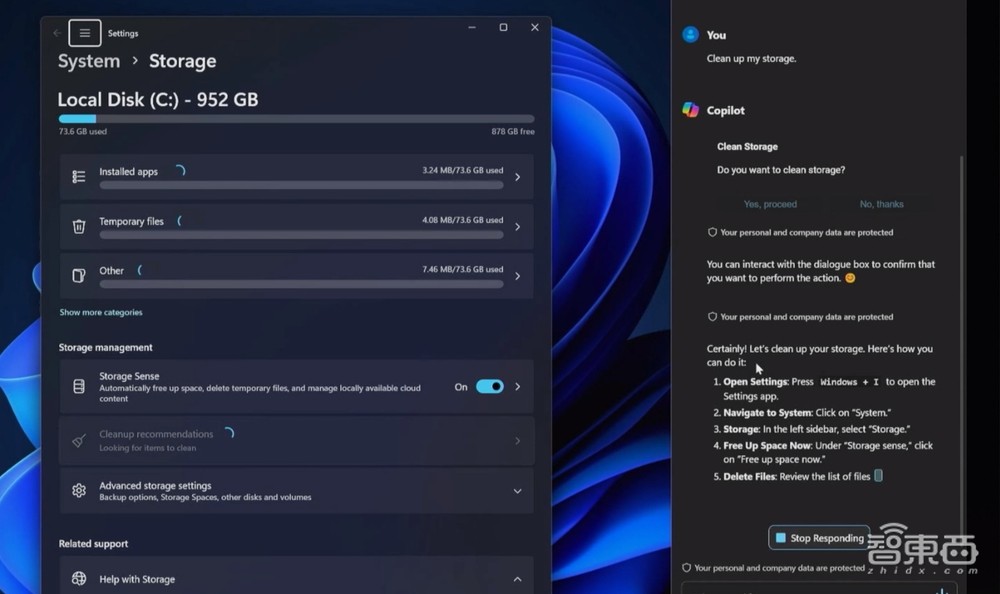Click "Yes, proceed" in Copilot

click(770, 204)
